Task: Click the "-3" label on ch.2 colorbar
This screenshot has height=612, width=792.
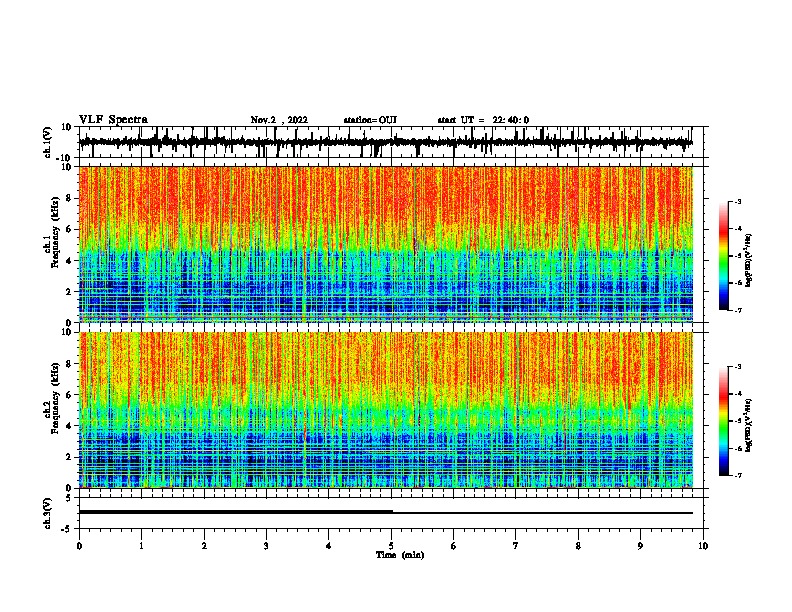Action: point(737,367)
